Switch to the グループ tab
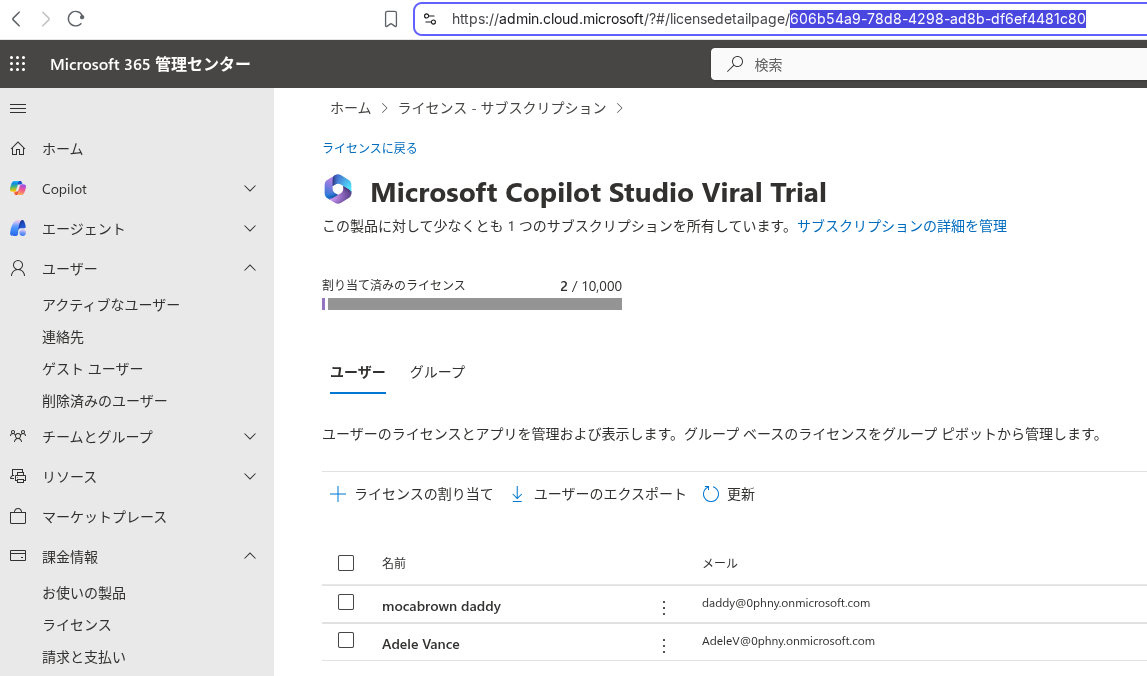 437,372
